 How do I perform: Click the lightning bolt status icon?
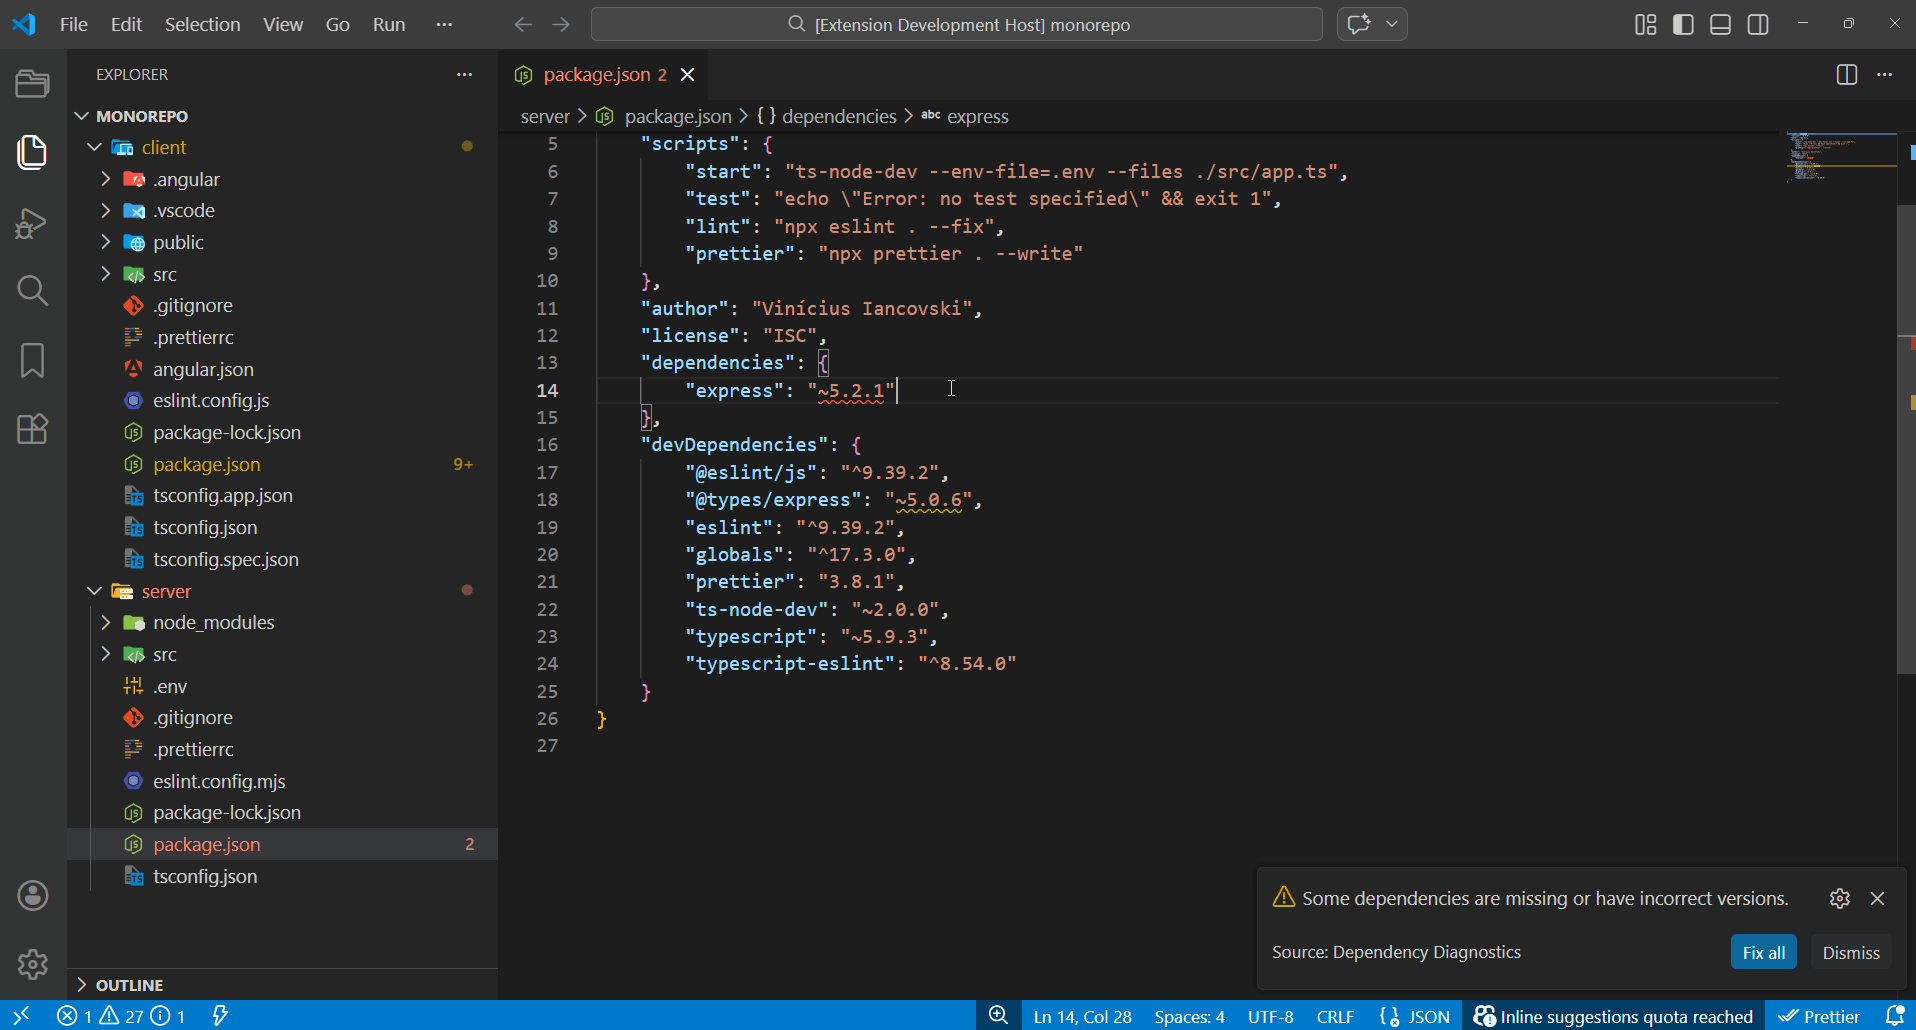pos(220,1016)
